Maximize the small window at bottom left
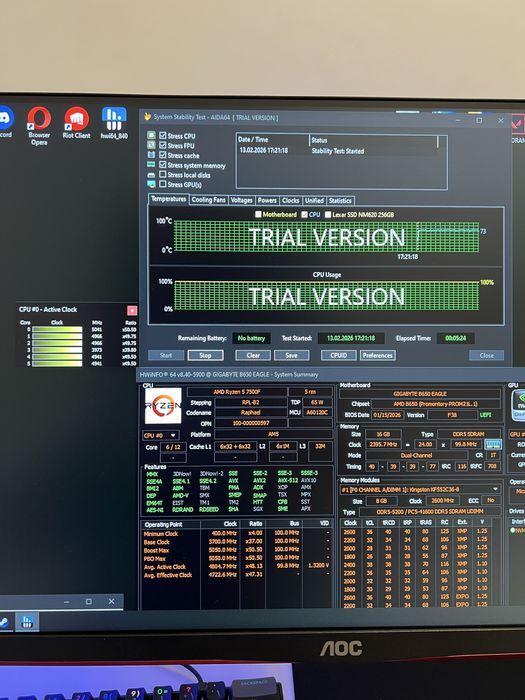The height and width of the screenshot is (700, 525). 89,602
